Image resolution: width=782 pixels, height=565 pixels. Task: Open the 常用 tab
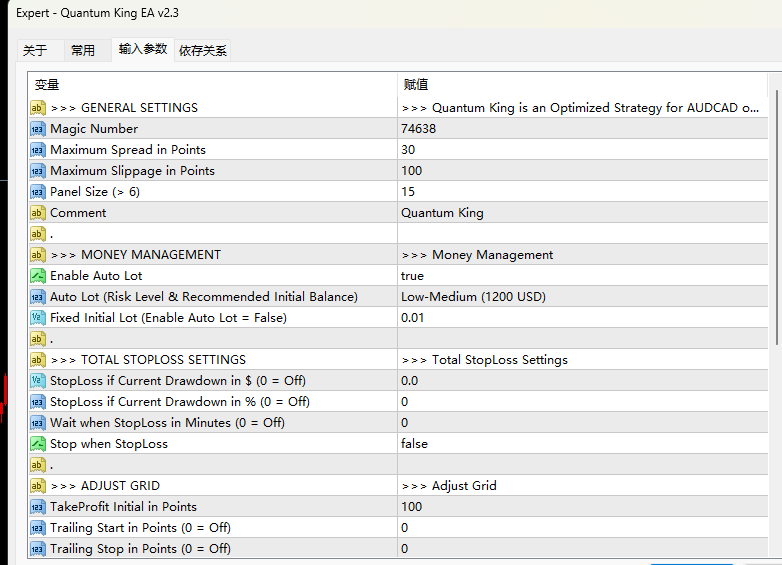[x=83, y=50]
